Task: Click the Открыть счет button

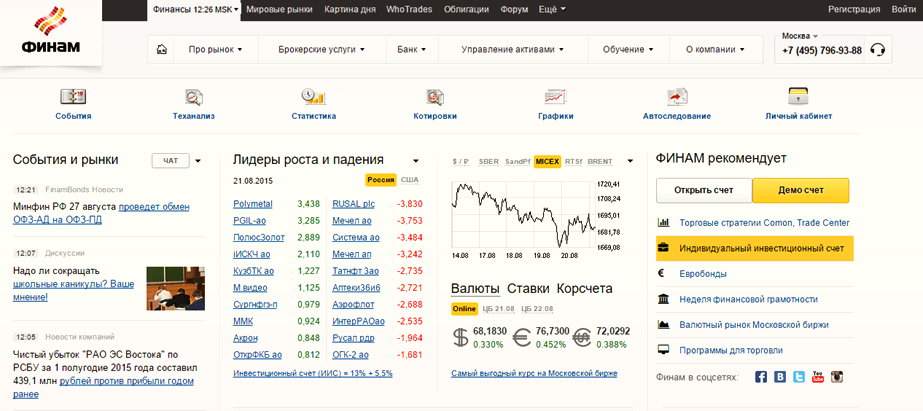Action: 704,190
